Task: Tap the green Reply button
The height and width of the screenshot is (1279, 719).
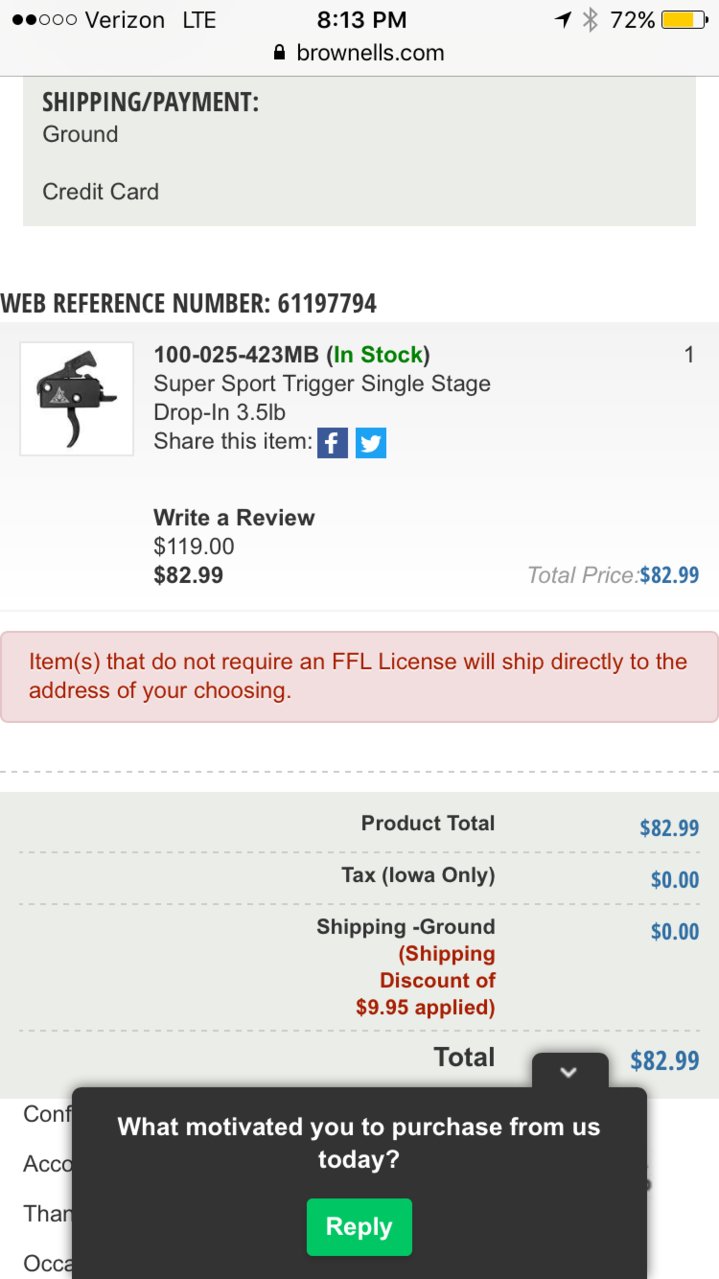Action: [x=359, y=1226]
